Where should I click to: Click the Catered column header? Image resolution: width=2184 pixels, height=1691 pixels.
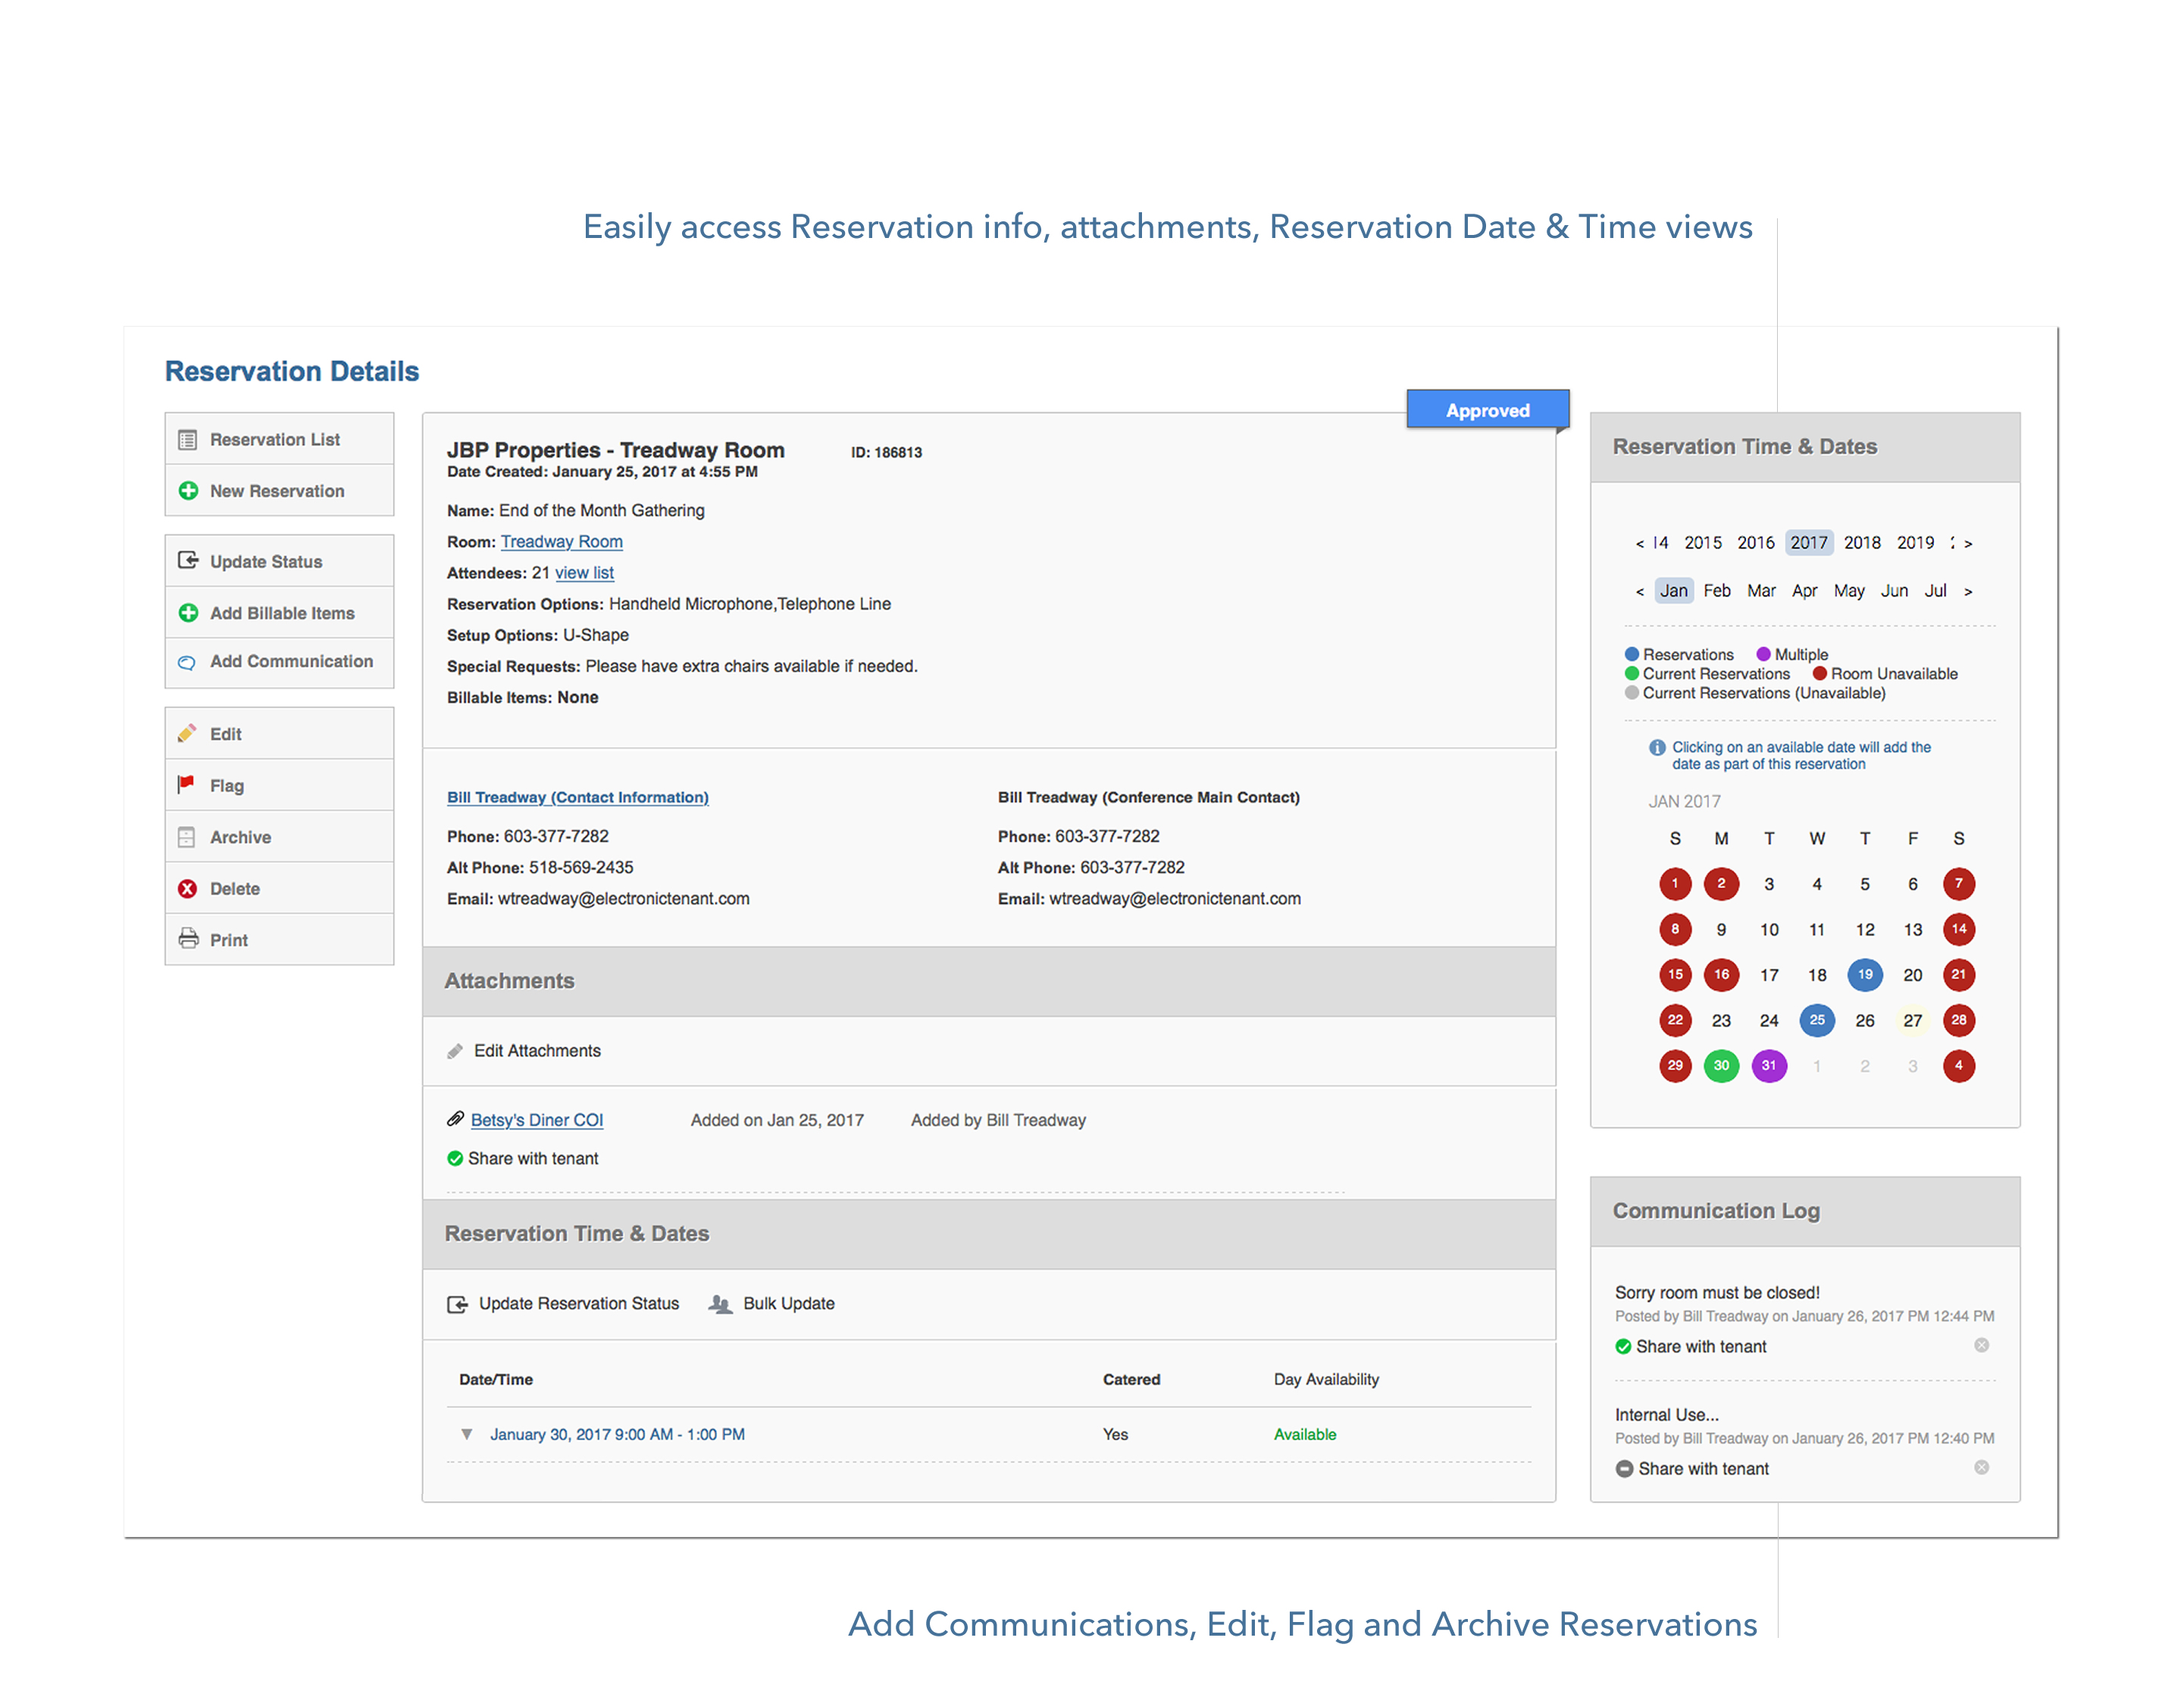pyautogui.click(x=1132, y=1380)
